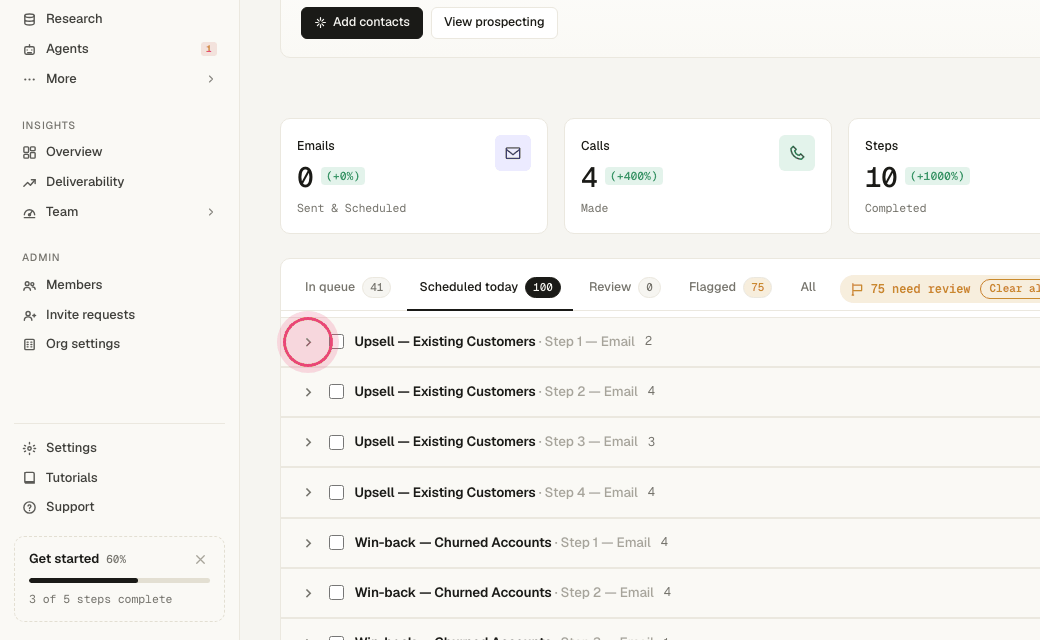
Task: Expand Upsell Existing Customers Step 1 row
Action: click(x=308, y=342)
